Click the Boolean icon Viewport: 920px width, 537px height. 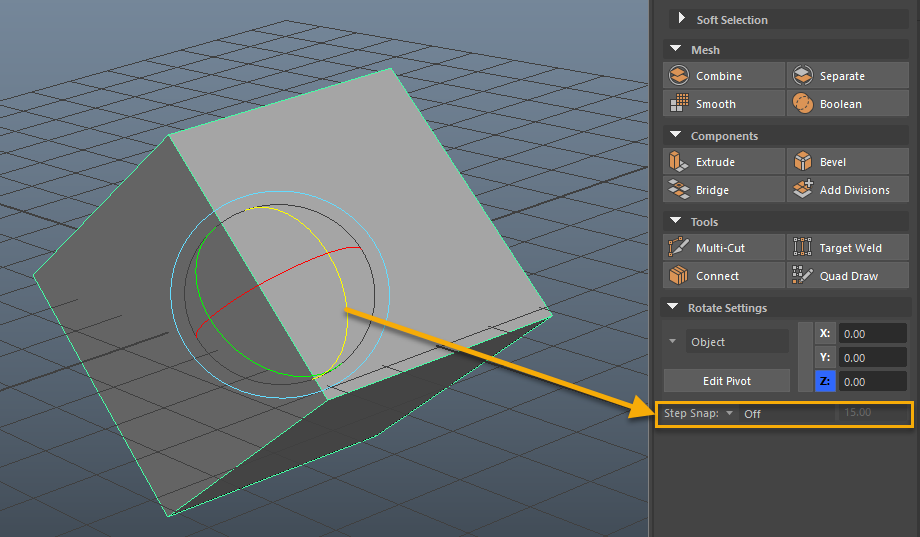click(x=803, y=103)
